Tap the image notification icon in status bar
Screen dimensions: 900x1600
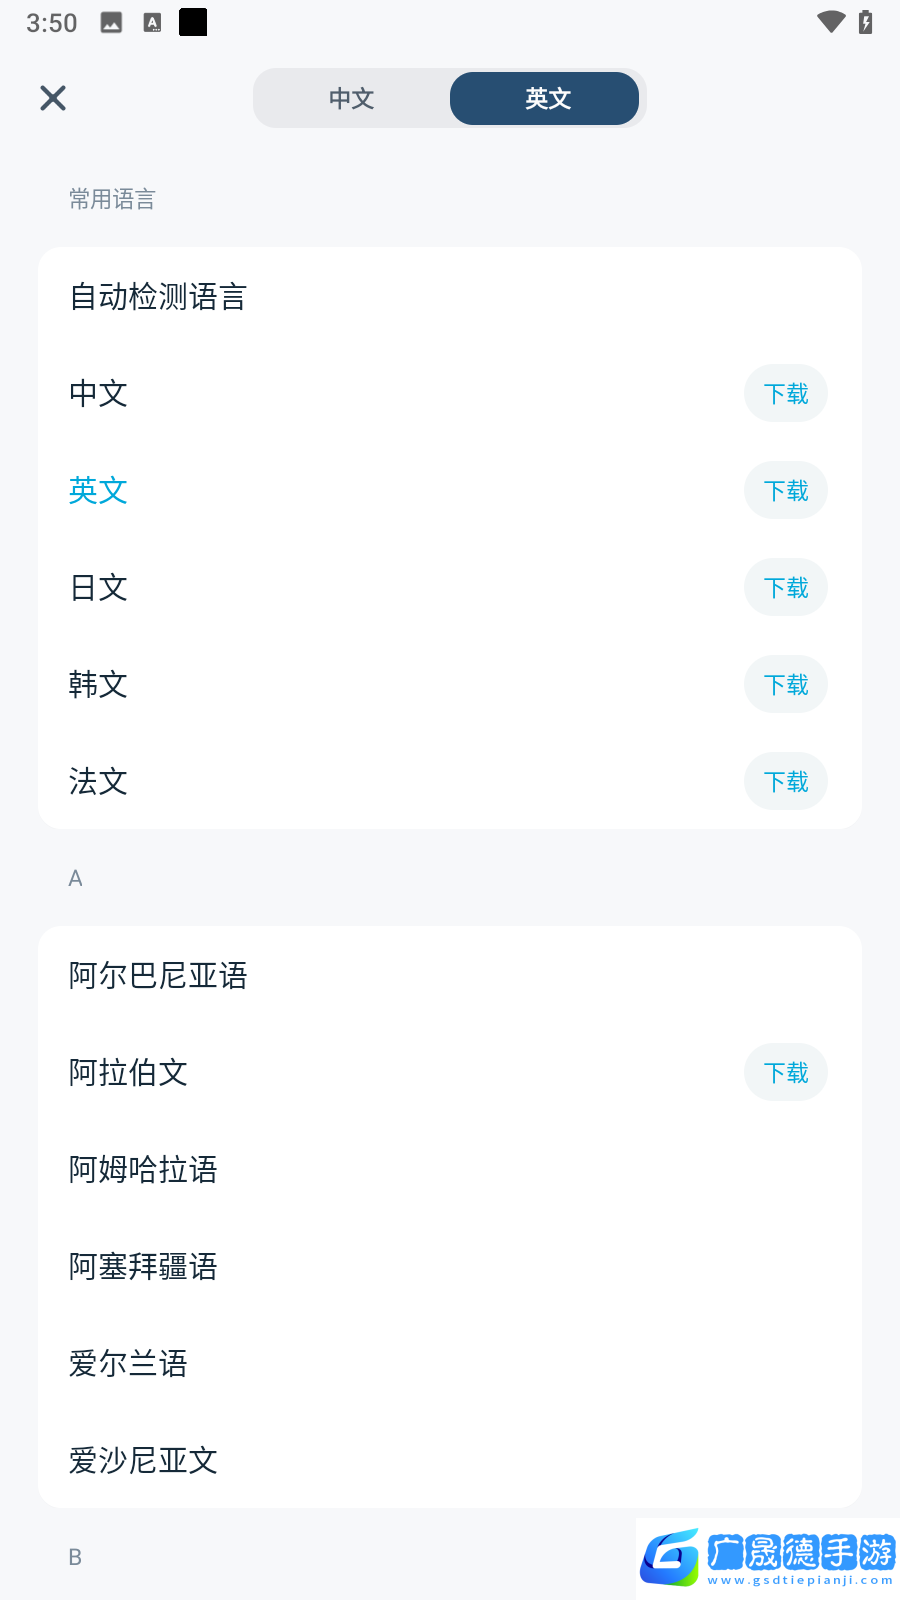pyautogui.click(x=111, y=23)
